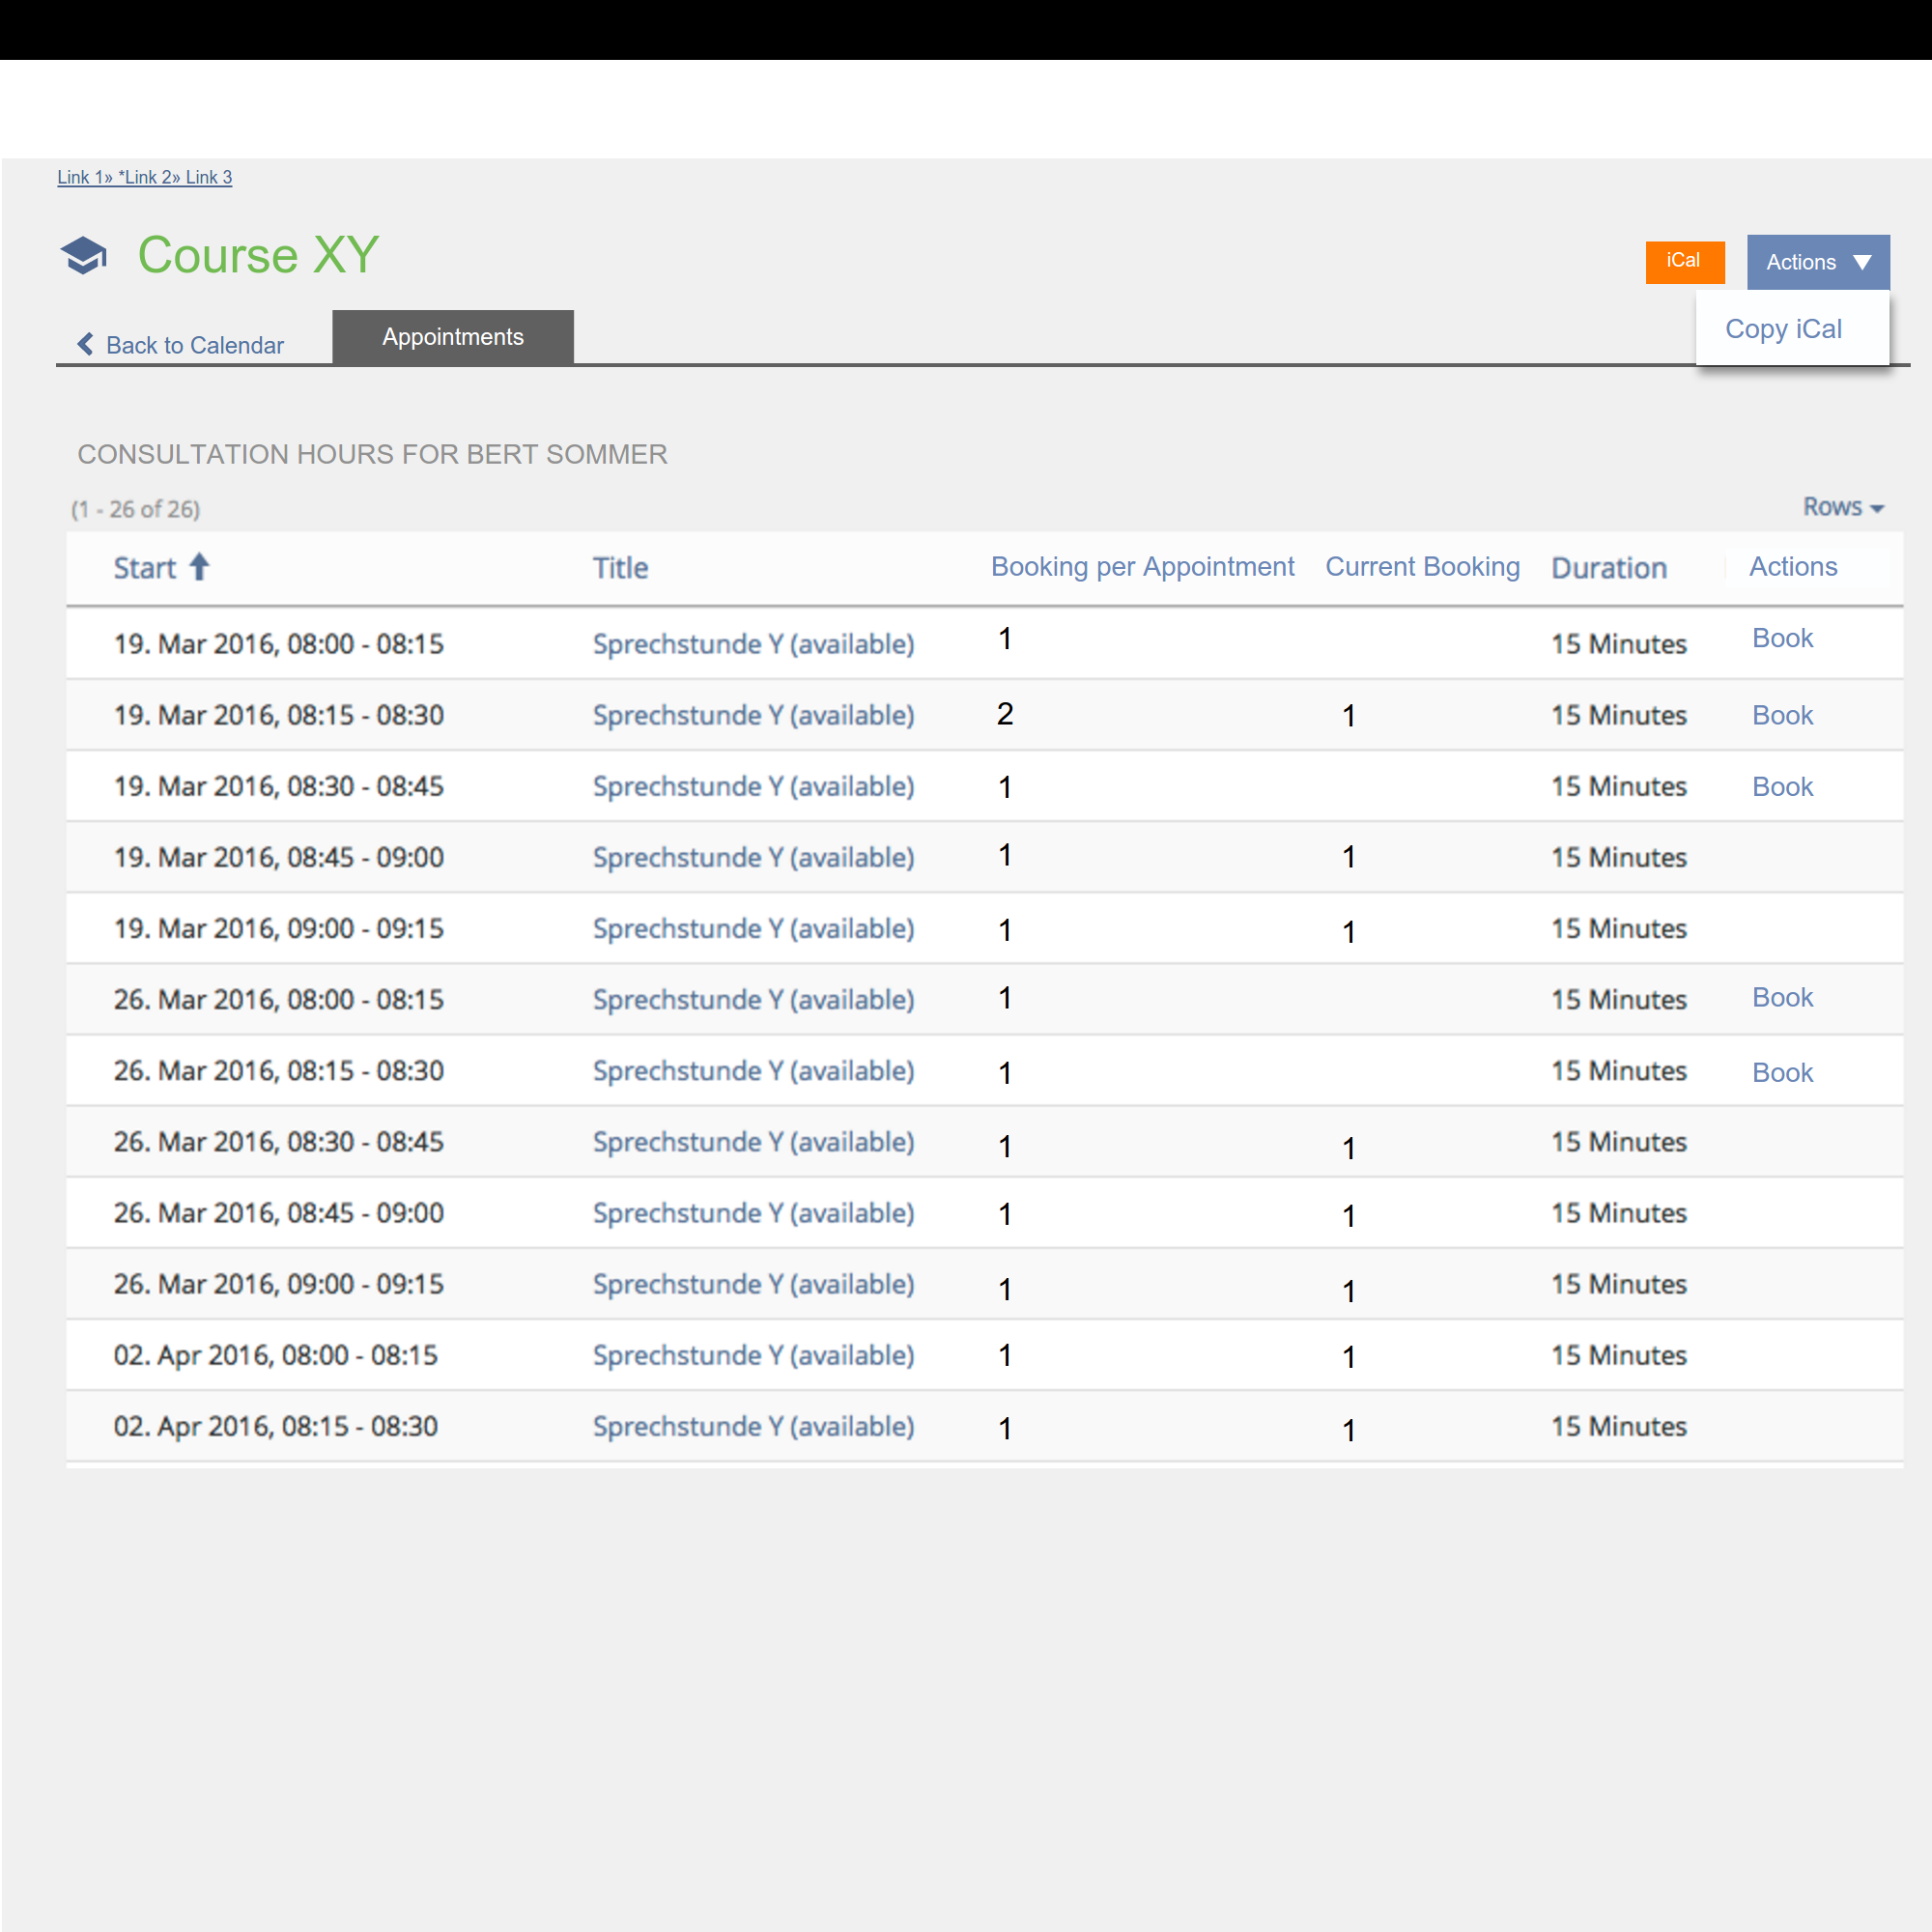Viewport: 1932px width, 1932px height.
Task: Open Sprechstunde Y on 02. Apr 08:15
Action: (752, 1426)
